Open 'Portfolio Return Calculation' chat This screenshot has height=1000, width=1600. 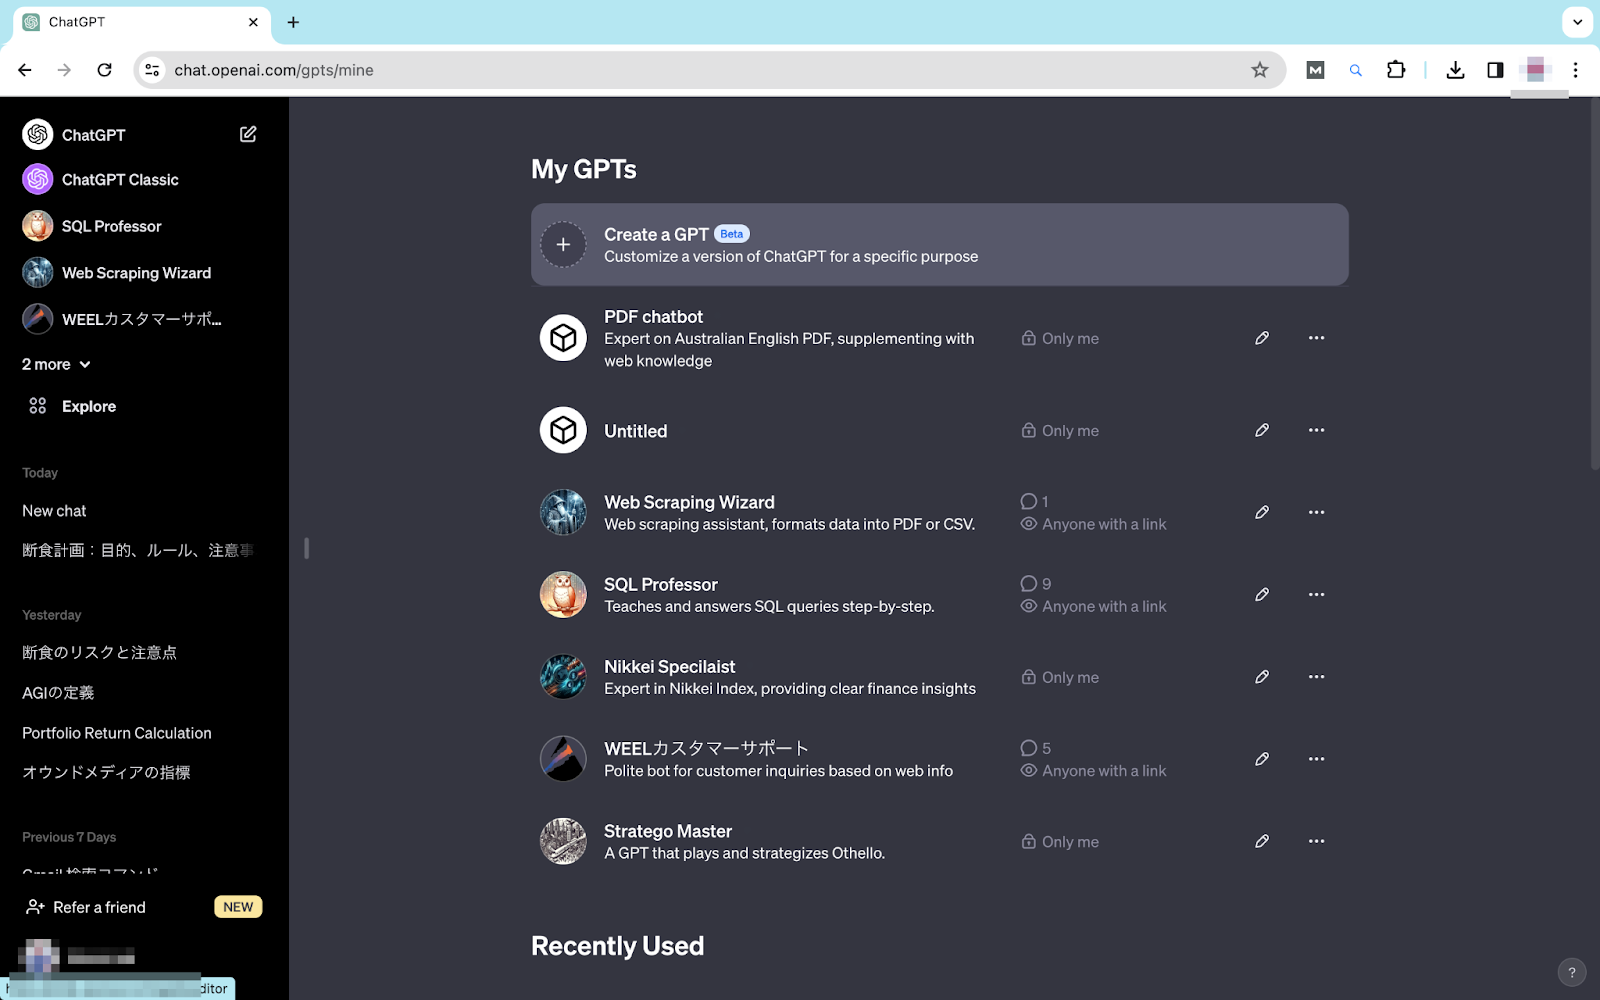(x=117, y=733)
